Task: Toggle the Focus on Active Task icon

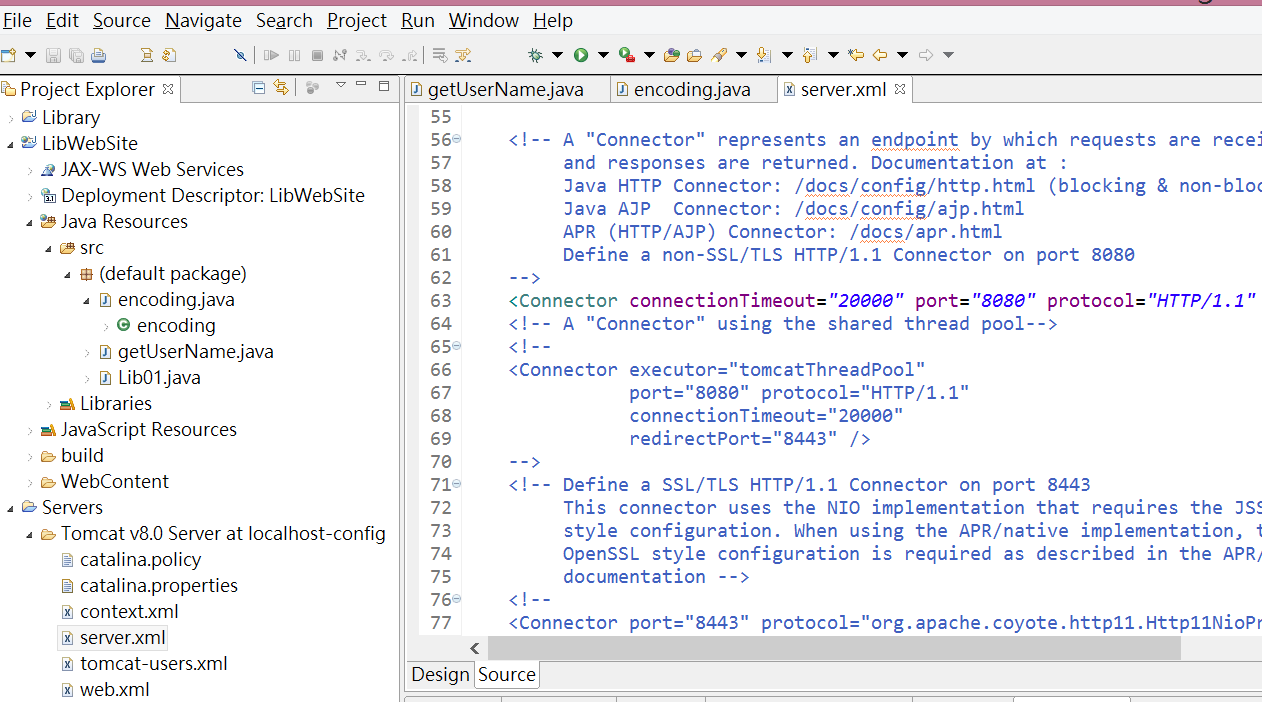Action: coord(313,88)
